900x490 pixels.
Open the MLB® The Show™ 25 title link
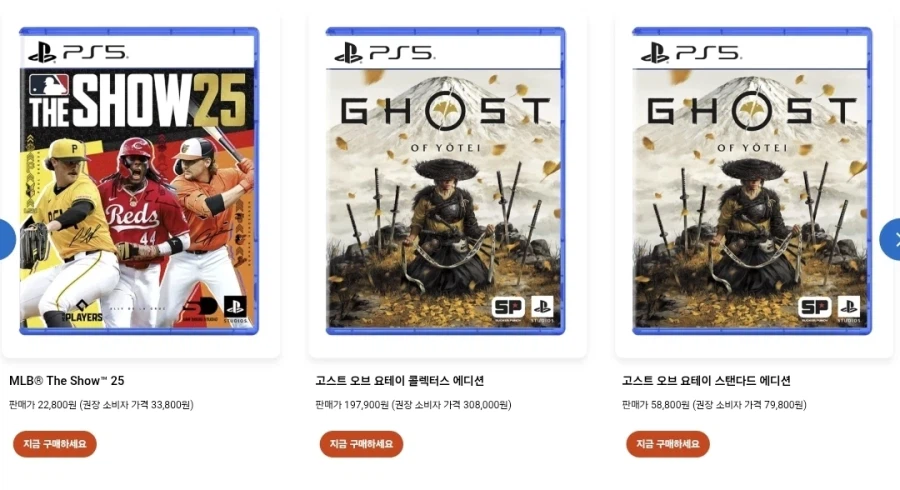[67, 380]
